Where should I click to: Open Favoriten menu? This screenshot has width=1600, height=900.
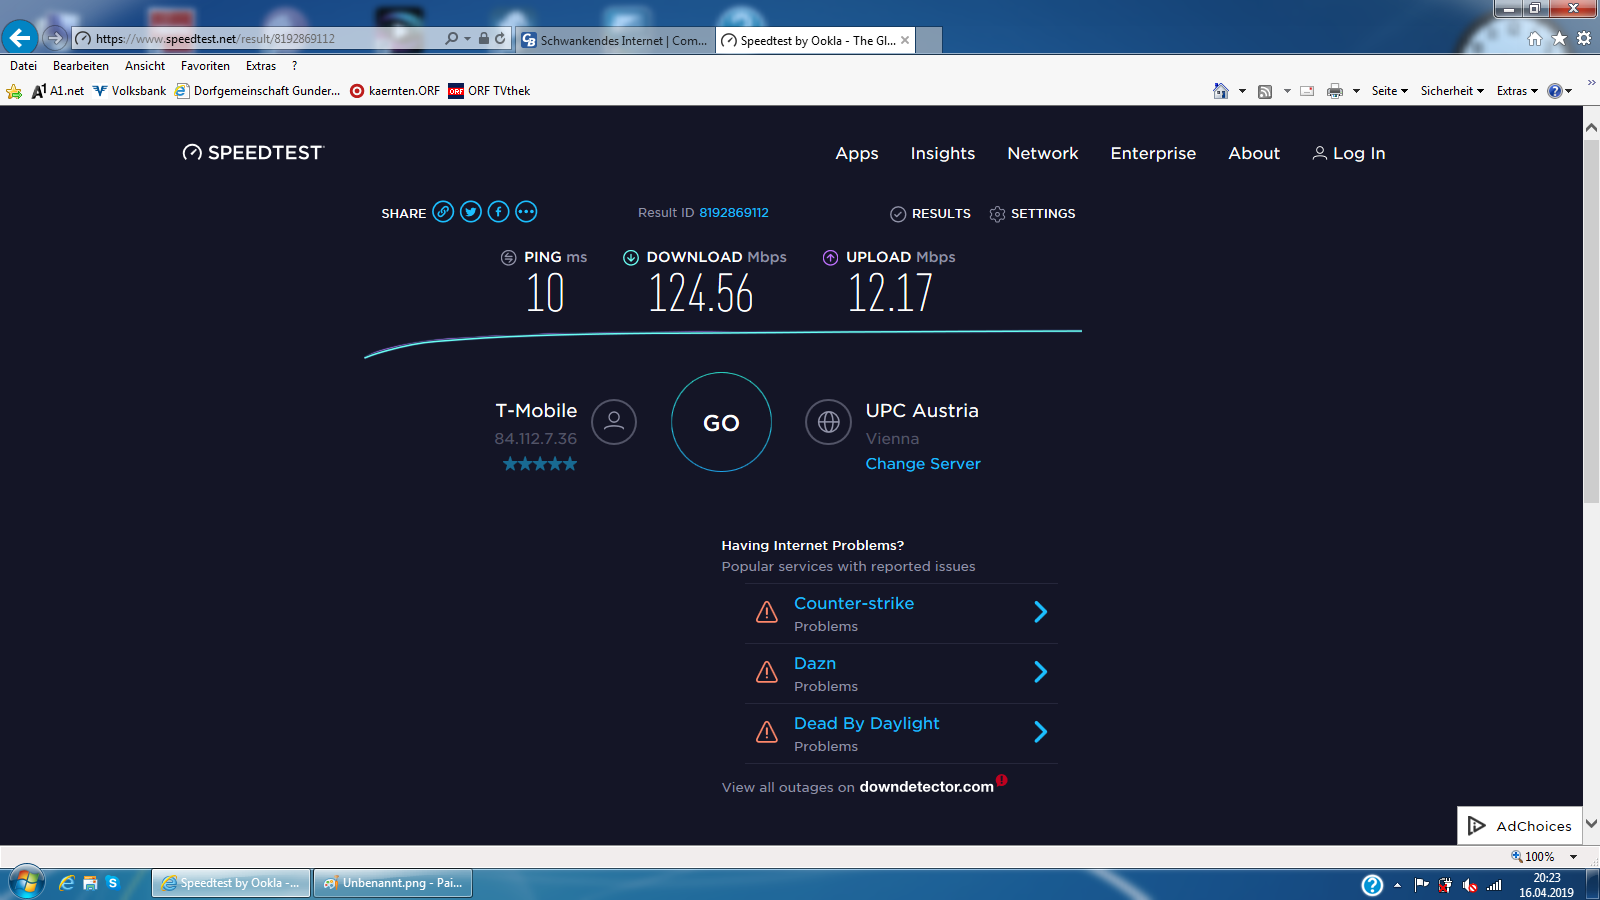(205, 66)
